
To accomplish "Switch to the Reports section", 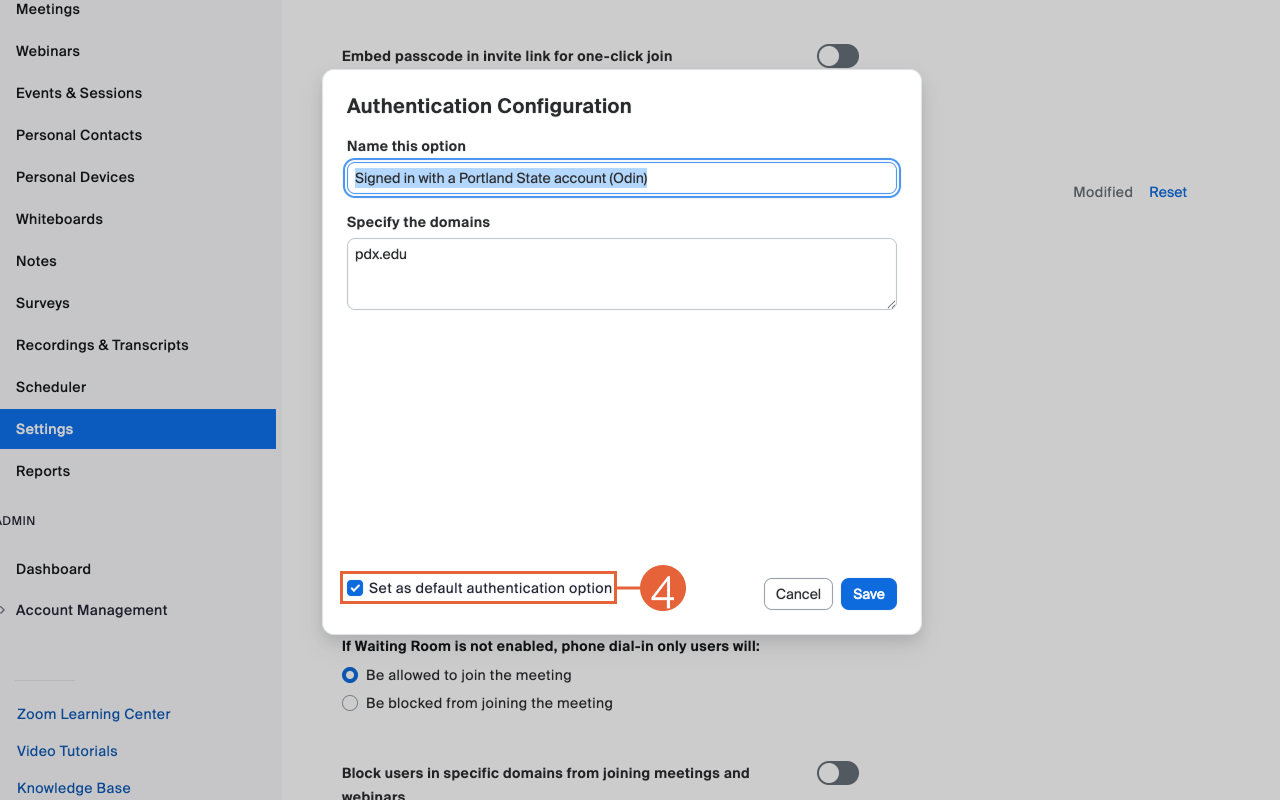I will click(x=43, y=471).
